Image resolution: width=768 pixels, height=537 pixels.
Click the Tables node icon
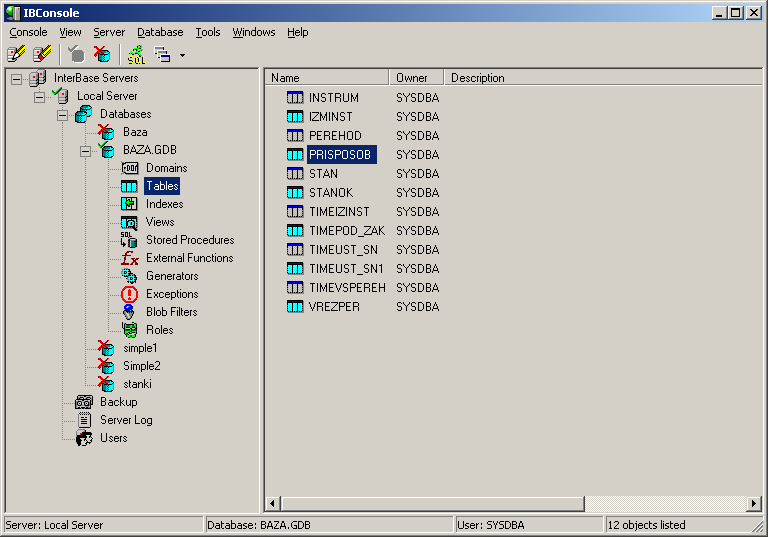point(129,186)
